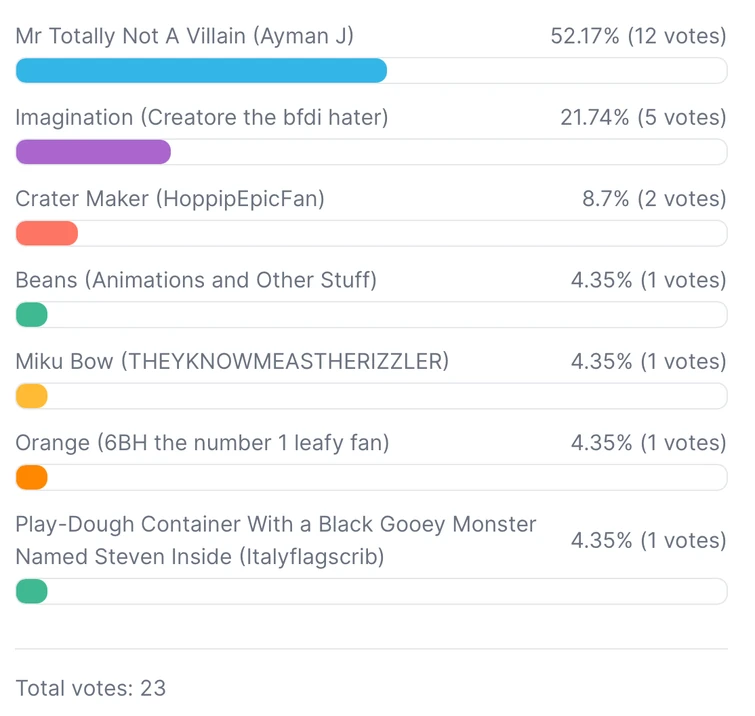755x716 pixels.
Task: Select the Mr Totally Not A Villain option label
Action: tap(185, 36)
